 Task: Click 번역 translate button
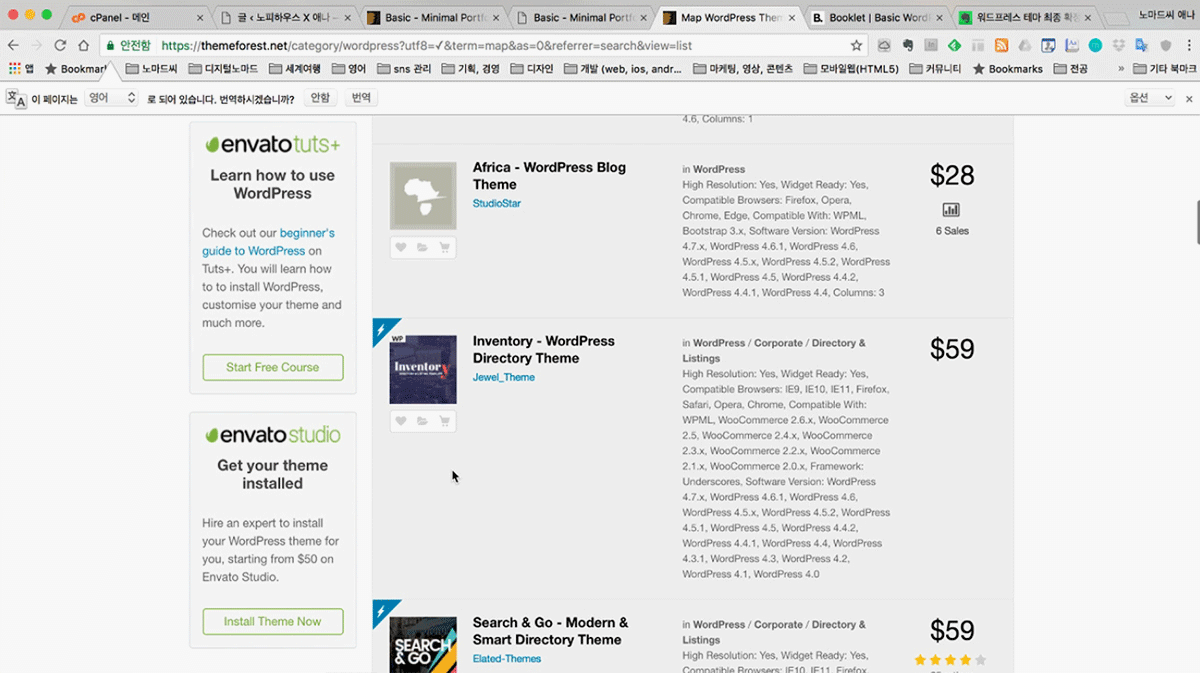(x=362, y=98)
